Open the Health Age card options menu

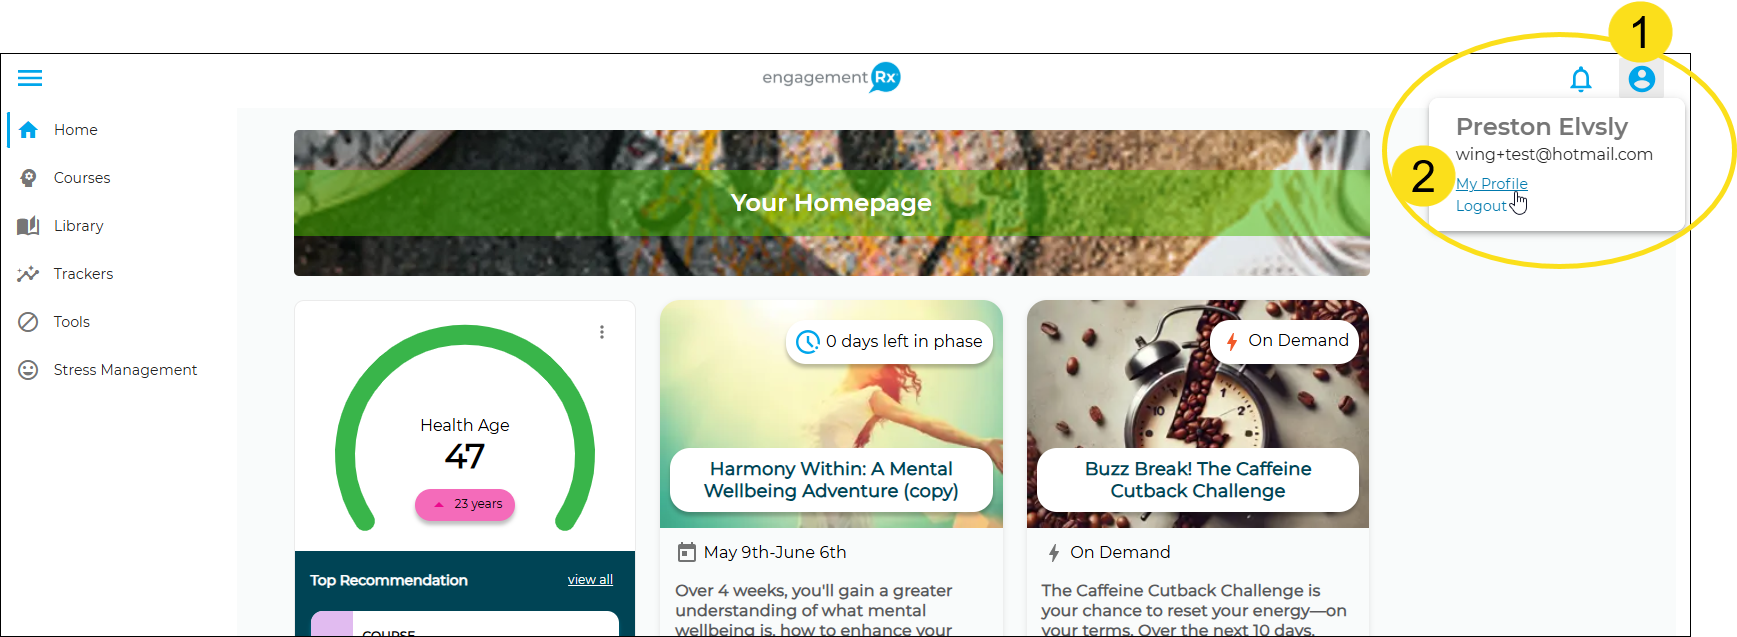pos(602,332)
